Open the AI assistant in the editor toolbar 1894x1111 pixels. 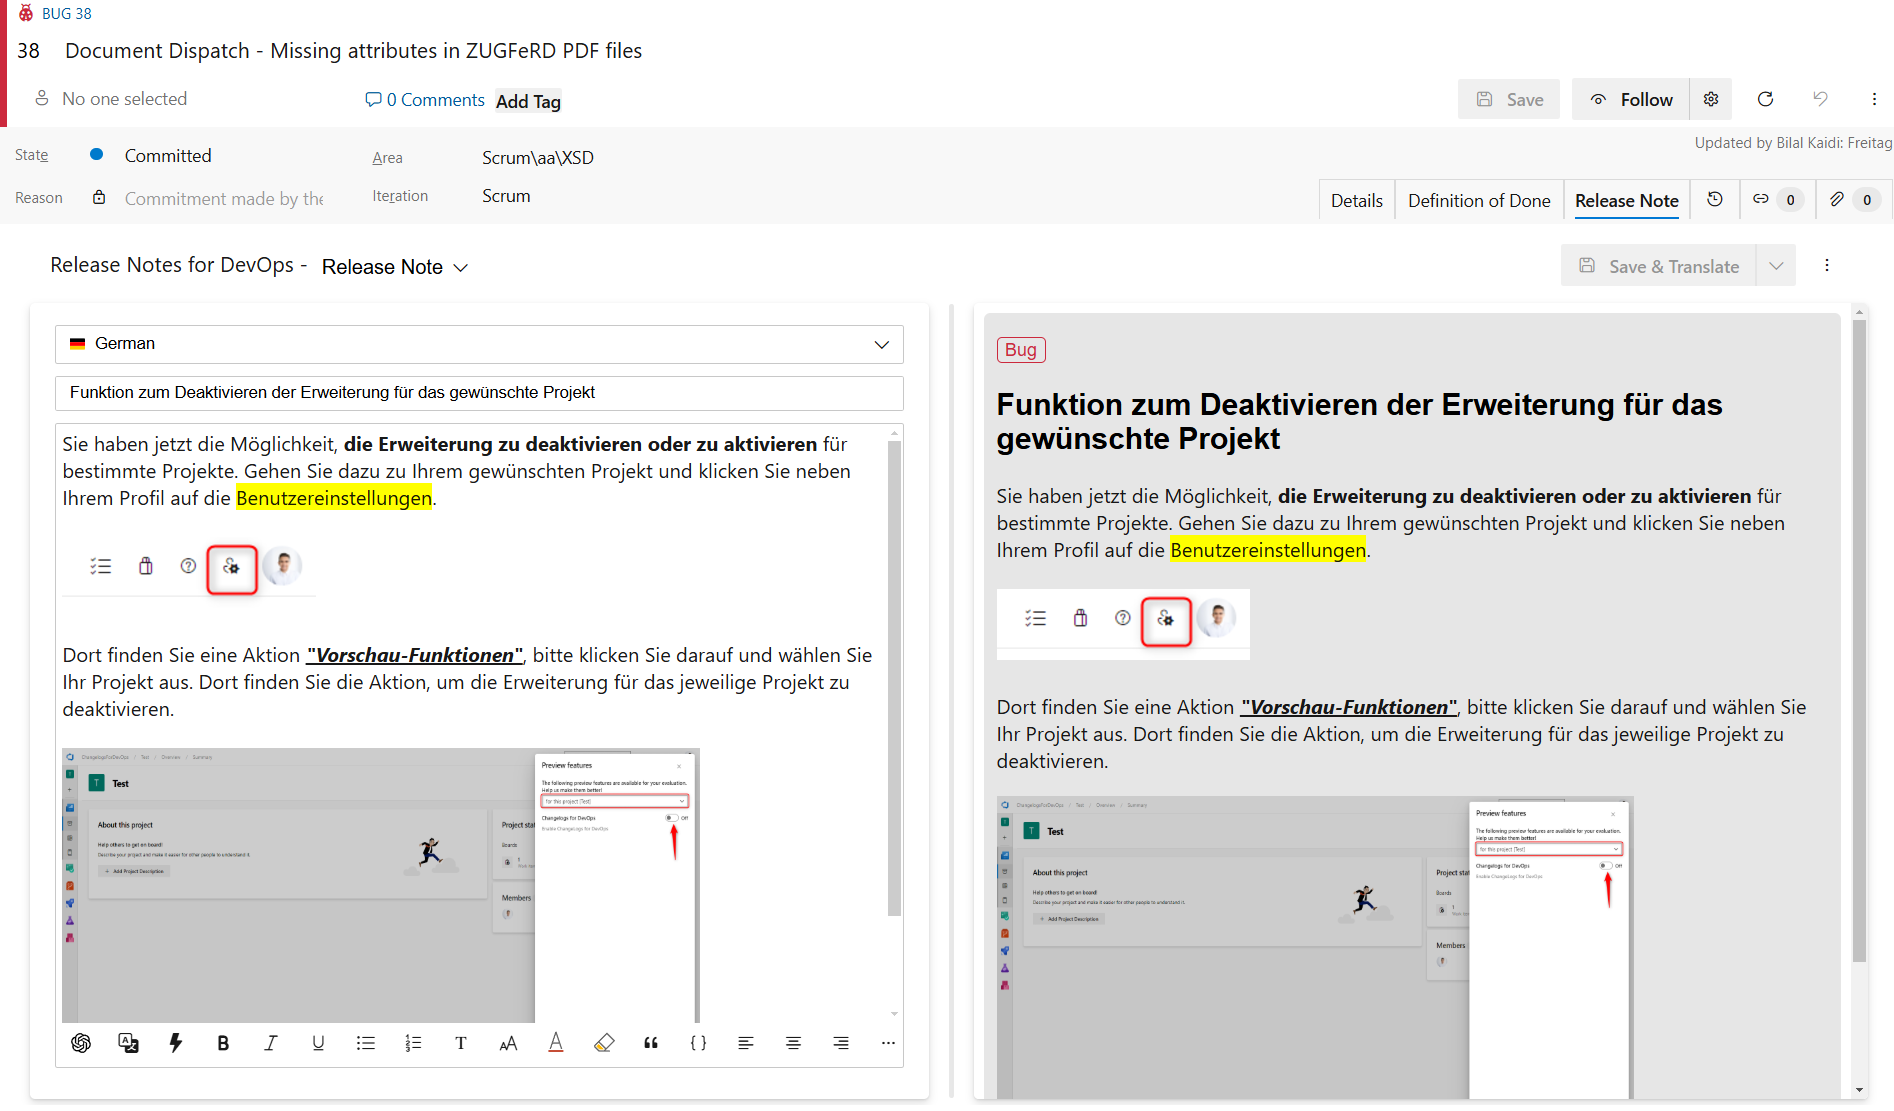(81, 1043)
